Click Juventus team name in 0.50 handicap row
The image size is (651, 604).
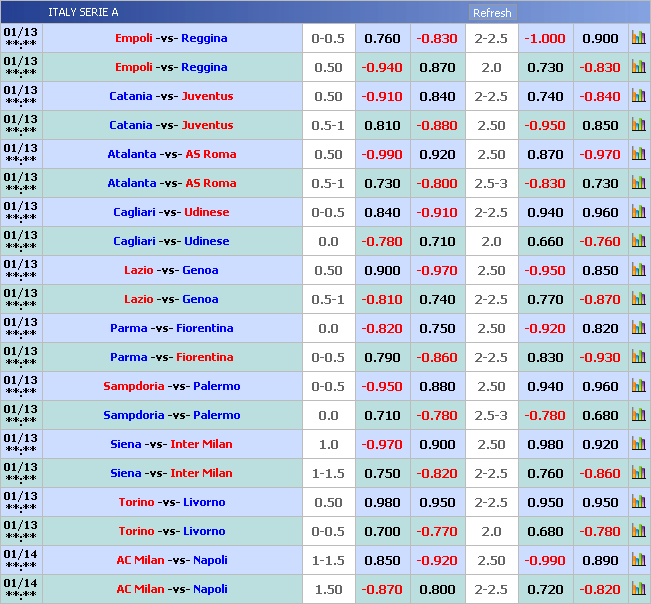click(207, 96)
